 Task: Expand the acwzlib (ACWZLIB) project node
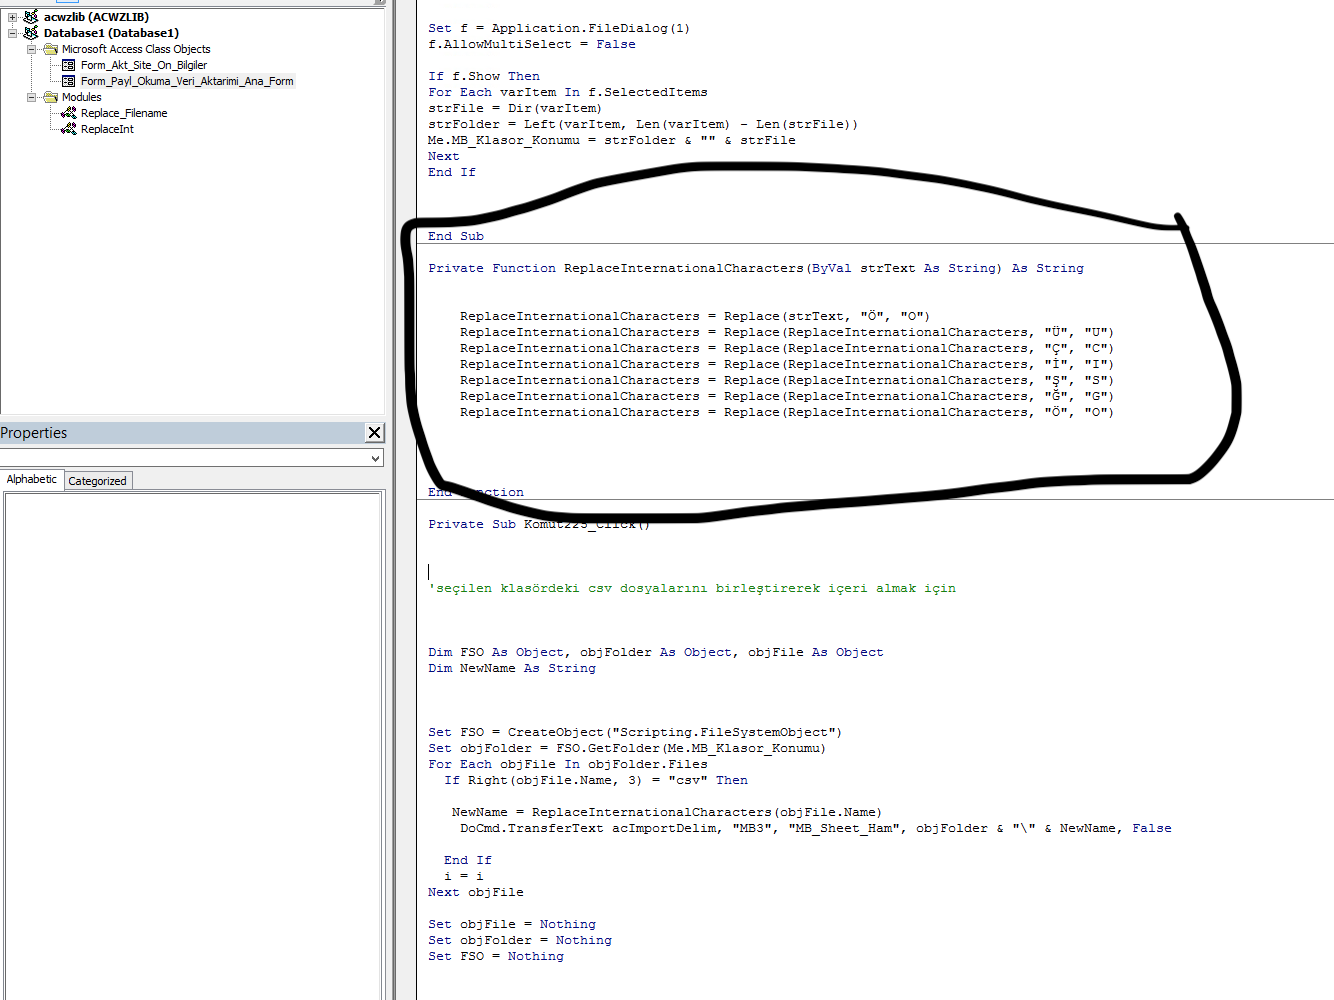13,17
